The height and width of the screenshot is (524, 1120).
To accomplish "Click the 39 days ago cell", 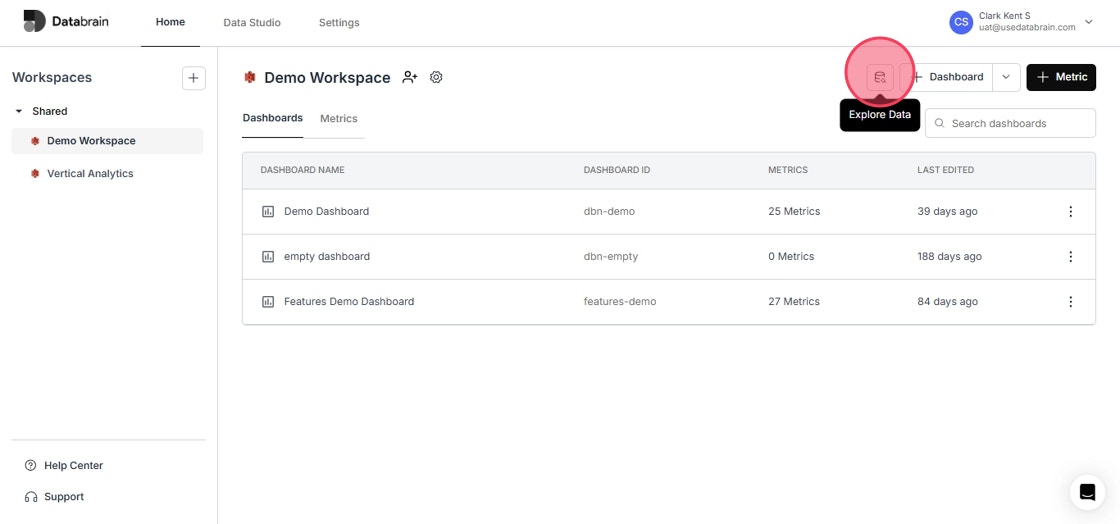I will coord(948,211).
